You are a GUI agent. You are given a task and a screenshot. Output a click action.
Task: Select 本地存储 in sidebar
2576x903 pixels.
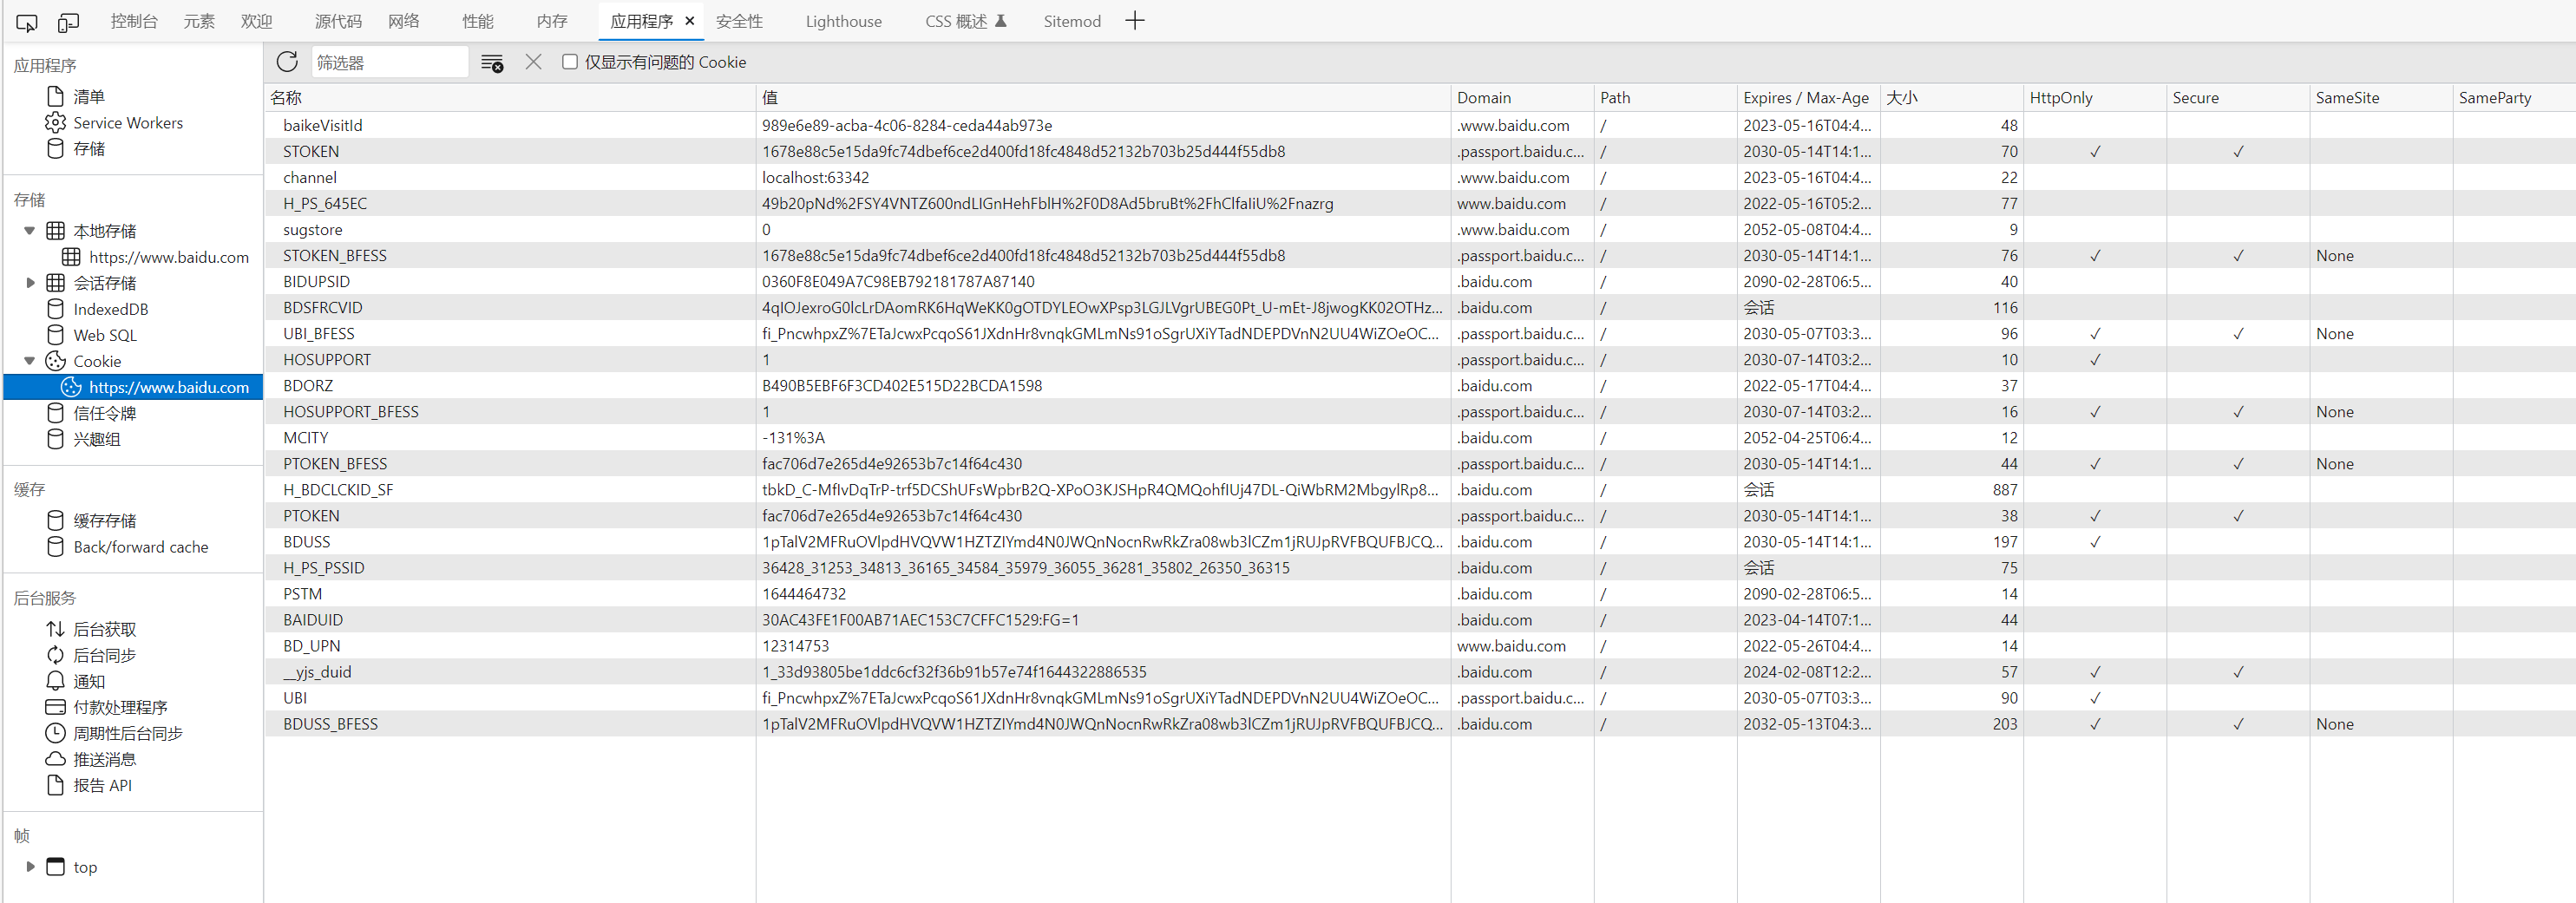pos(105,230)
